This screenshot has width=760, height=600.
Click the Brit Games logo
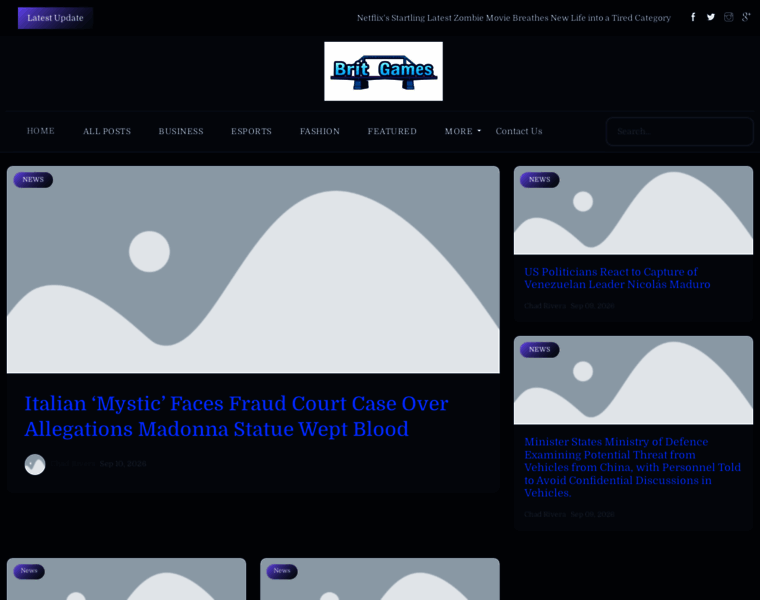pyautogui.click(x=383, y=71)
